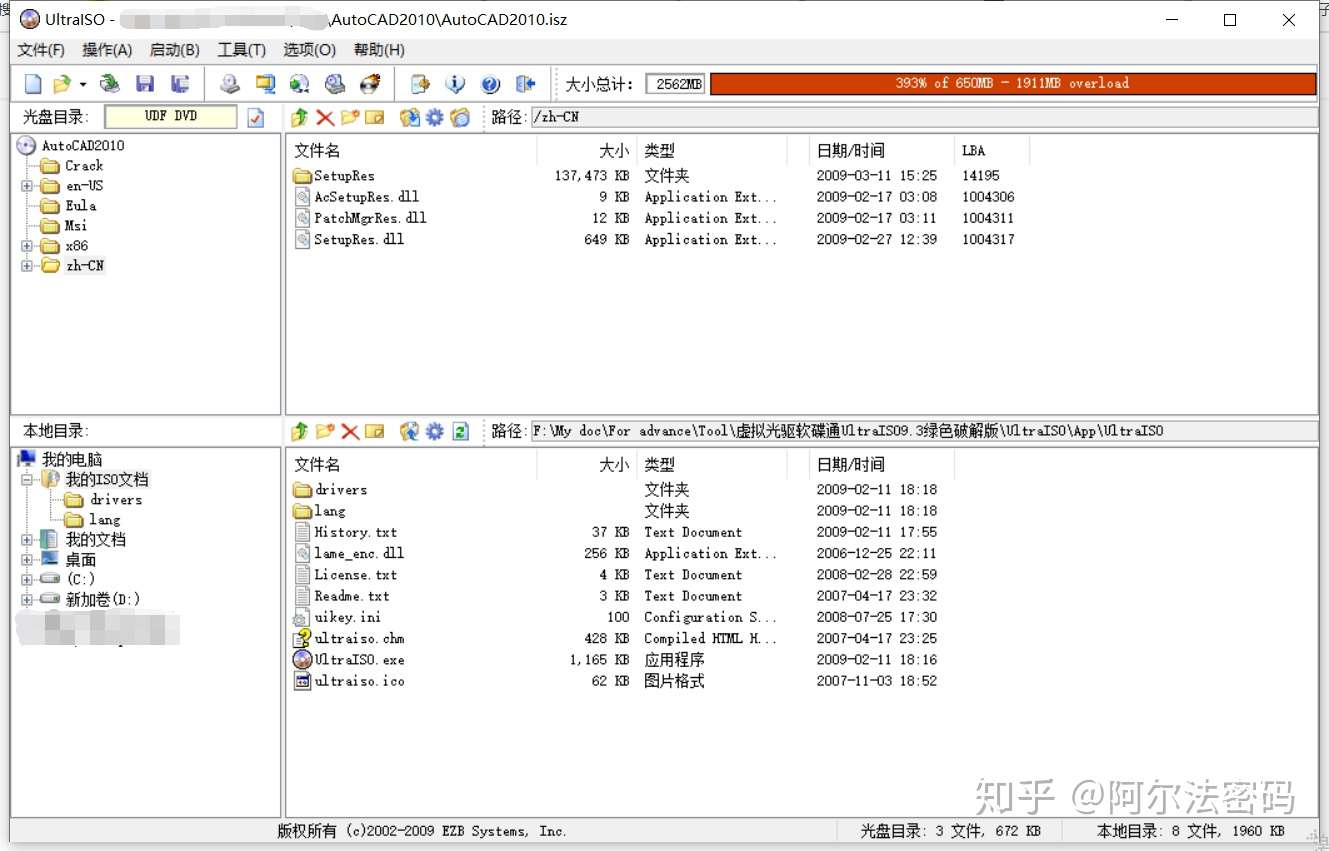Click the UDF DVD media type button
Viewport: 1329px width, 851px height.
tap(171, 117)
